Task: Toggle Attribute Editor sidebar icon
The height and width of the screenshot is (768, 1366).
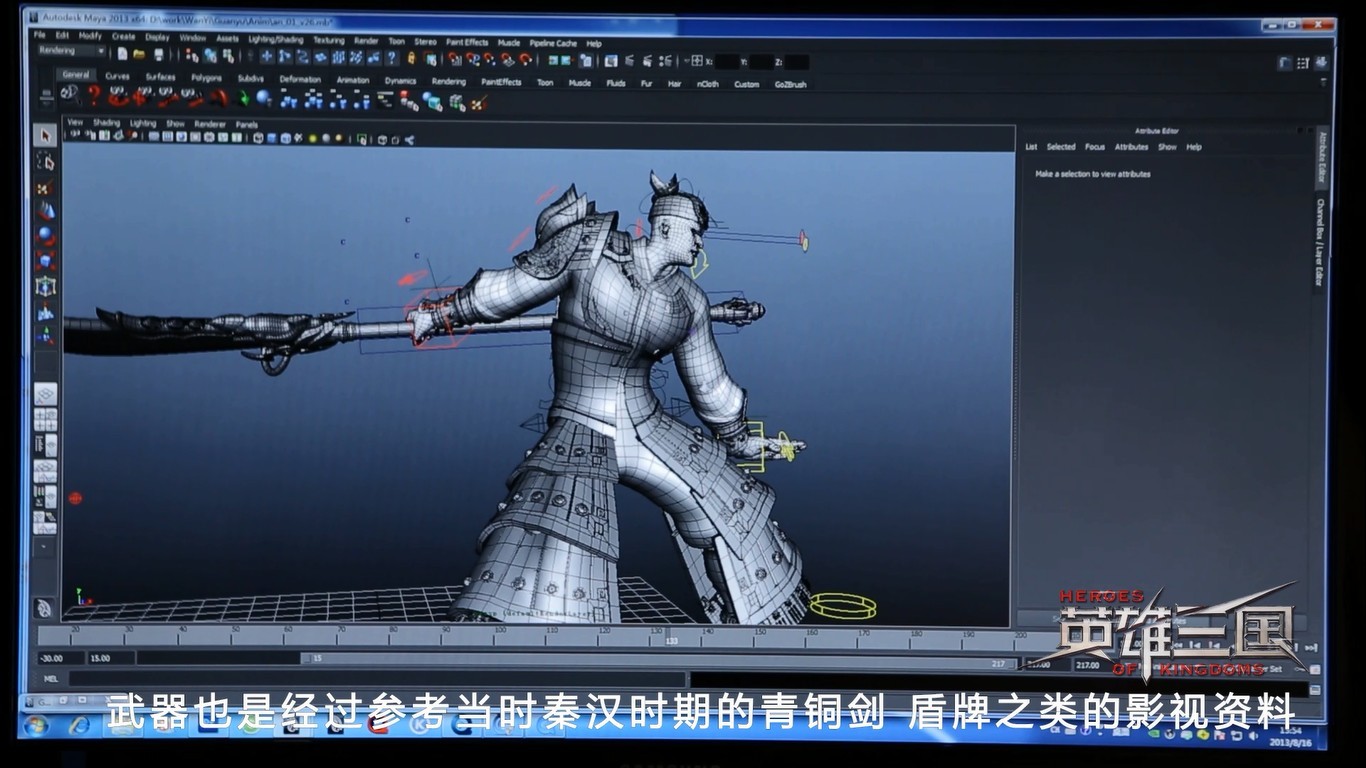Action: [1284, 63]
